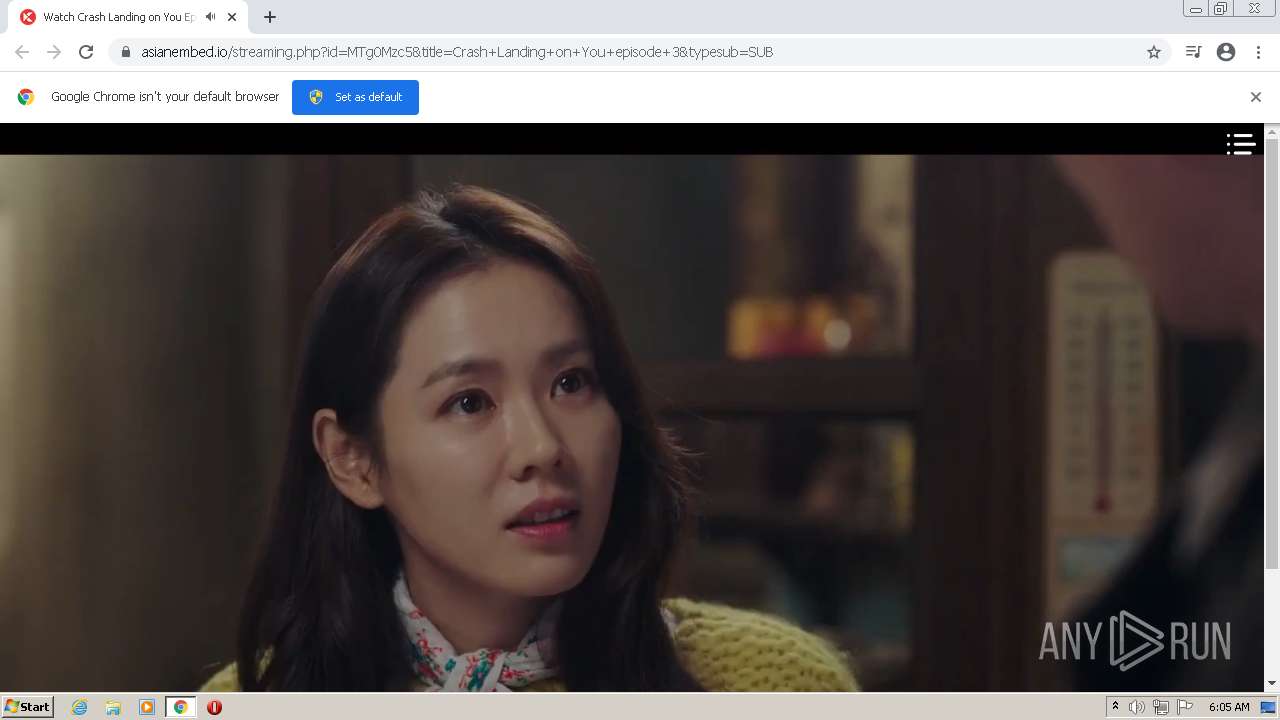
Task: Open the Windows Start menu
Action: click(x=28, y=707)
